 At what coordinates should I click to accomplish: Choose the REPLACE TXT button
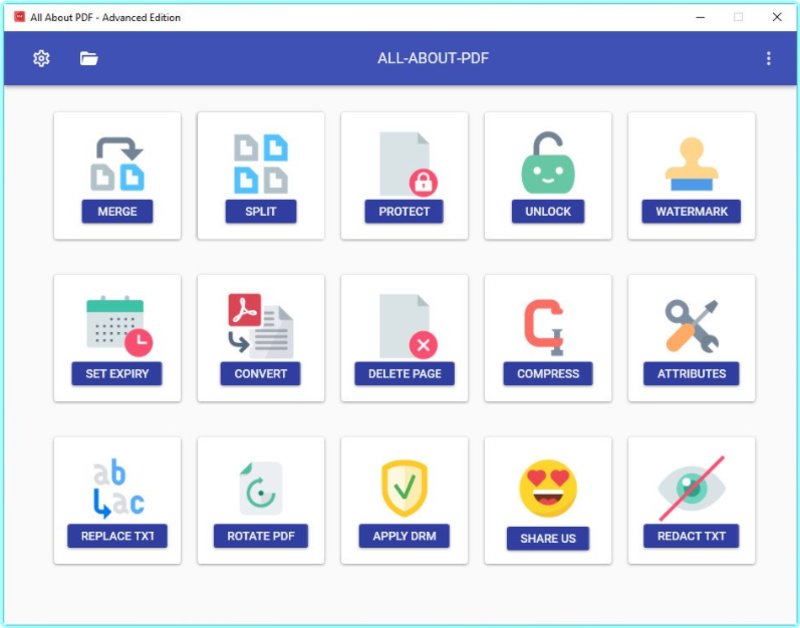point(117,536)
